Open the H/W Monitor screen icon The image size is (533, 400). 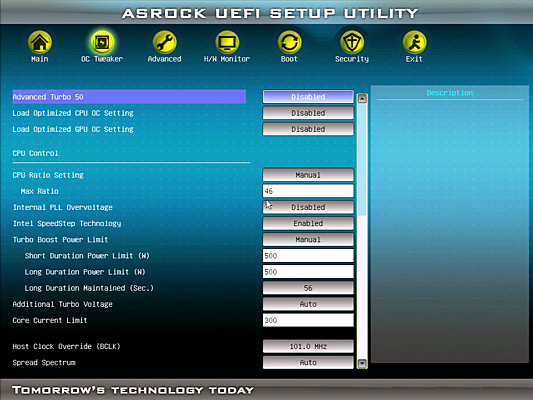(227, 42)
